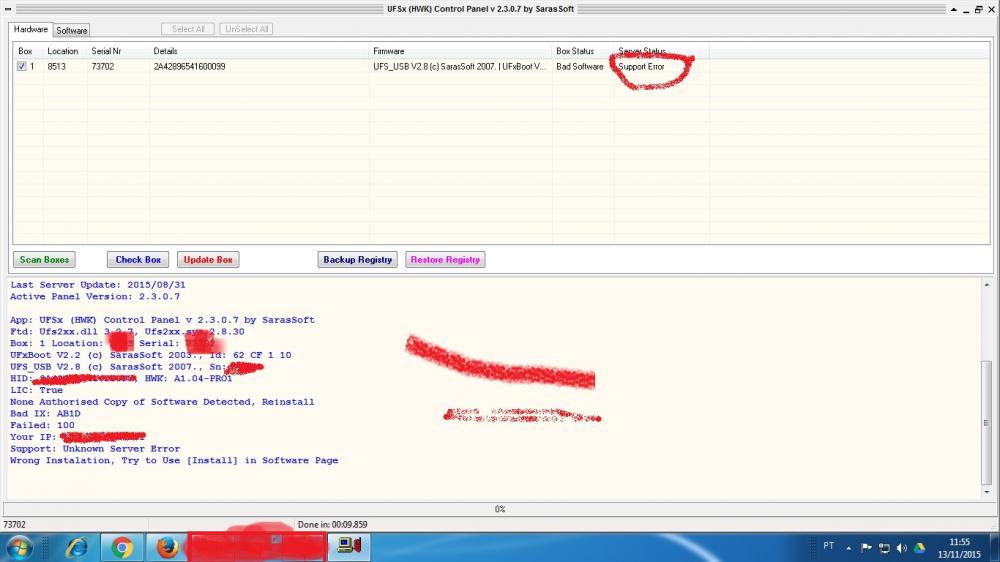Click the log scrollbar down arrow
The image size is (1000, 562).
(987, 492)
